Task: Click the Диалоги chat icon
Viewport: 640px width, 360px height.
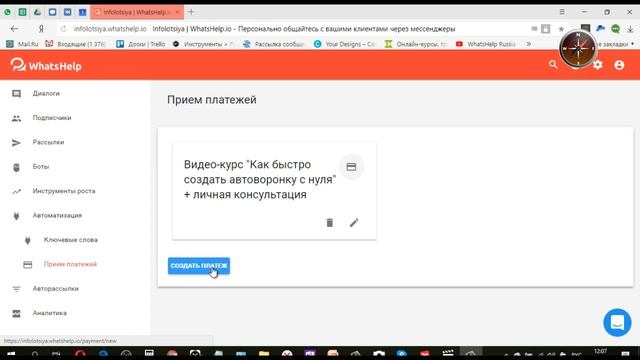Action: 16,94
